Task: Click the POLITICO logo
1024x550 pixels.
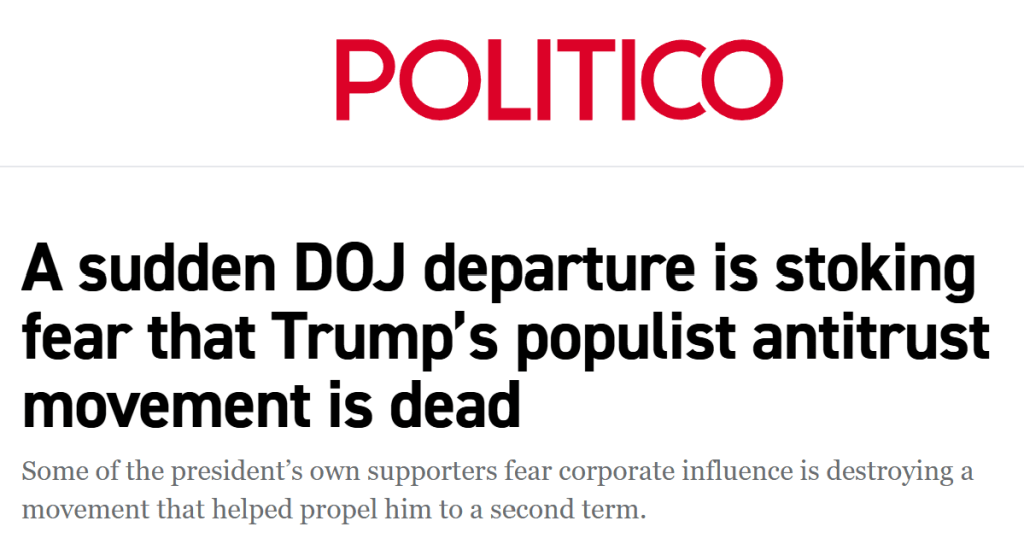Action: point(558,80)
